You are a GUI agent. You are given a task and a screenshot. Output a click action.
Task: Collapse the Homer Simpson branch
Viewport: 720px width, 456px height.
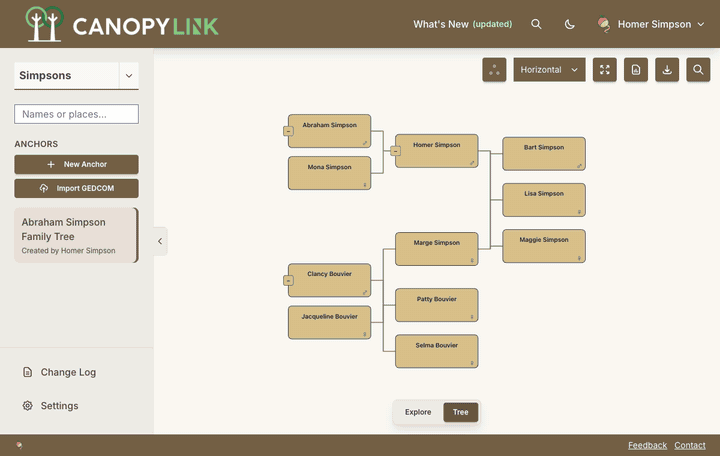pyautogui.click(x=395, y=151)
